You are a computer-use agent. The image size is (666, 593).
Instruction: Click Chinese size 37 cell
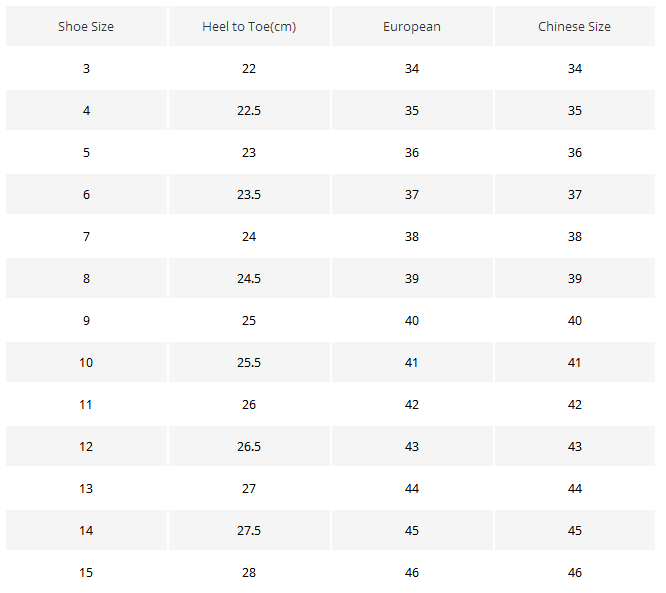click(575, 195)
